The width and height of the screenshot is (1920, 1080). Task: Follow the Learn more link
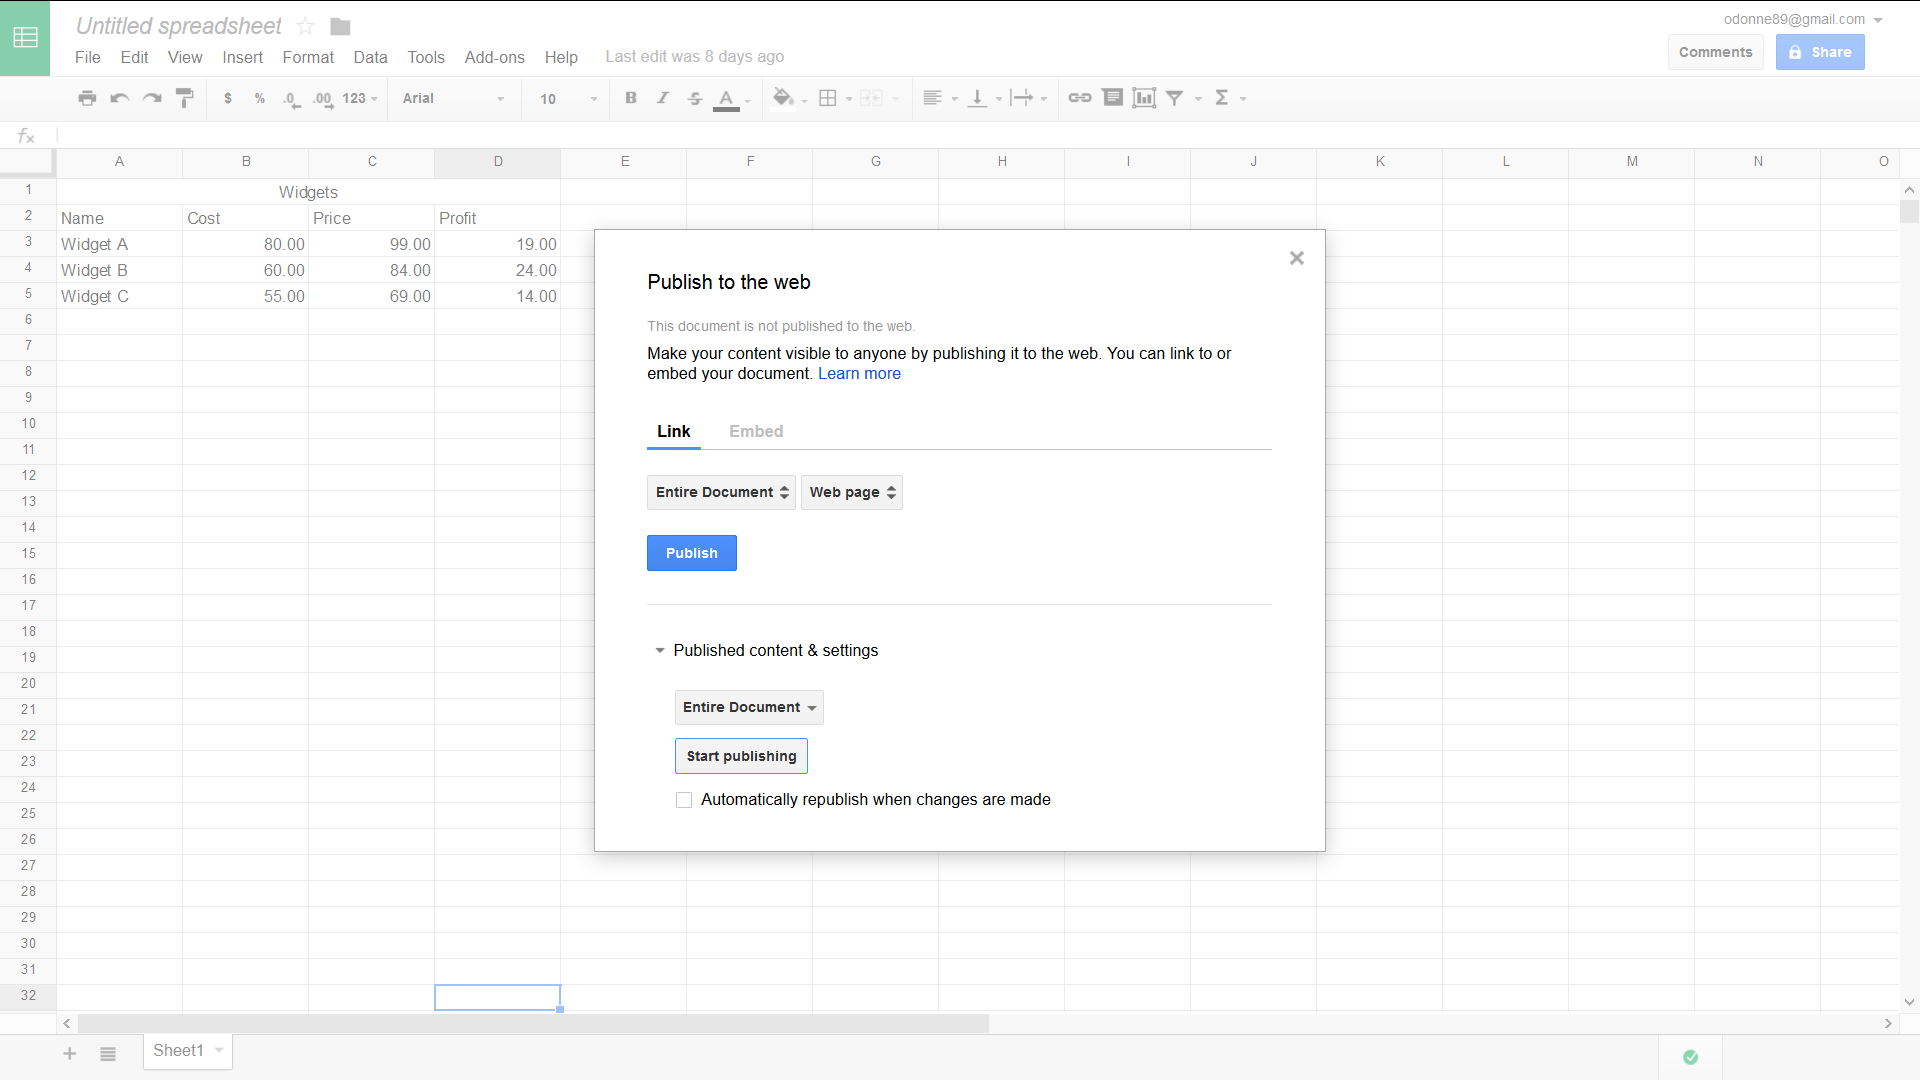point(860,374)
